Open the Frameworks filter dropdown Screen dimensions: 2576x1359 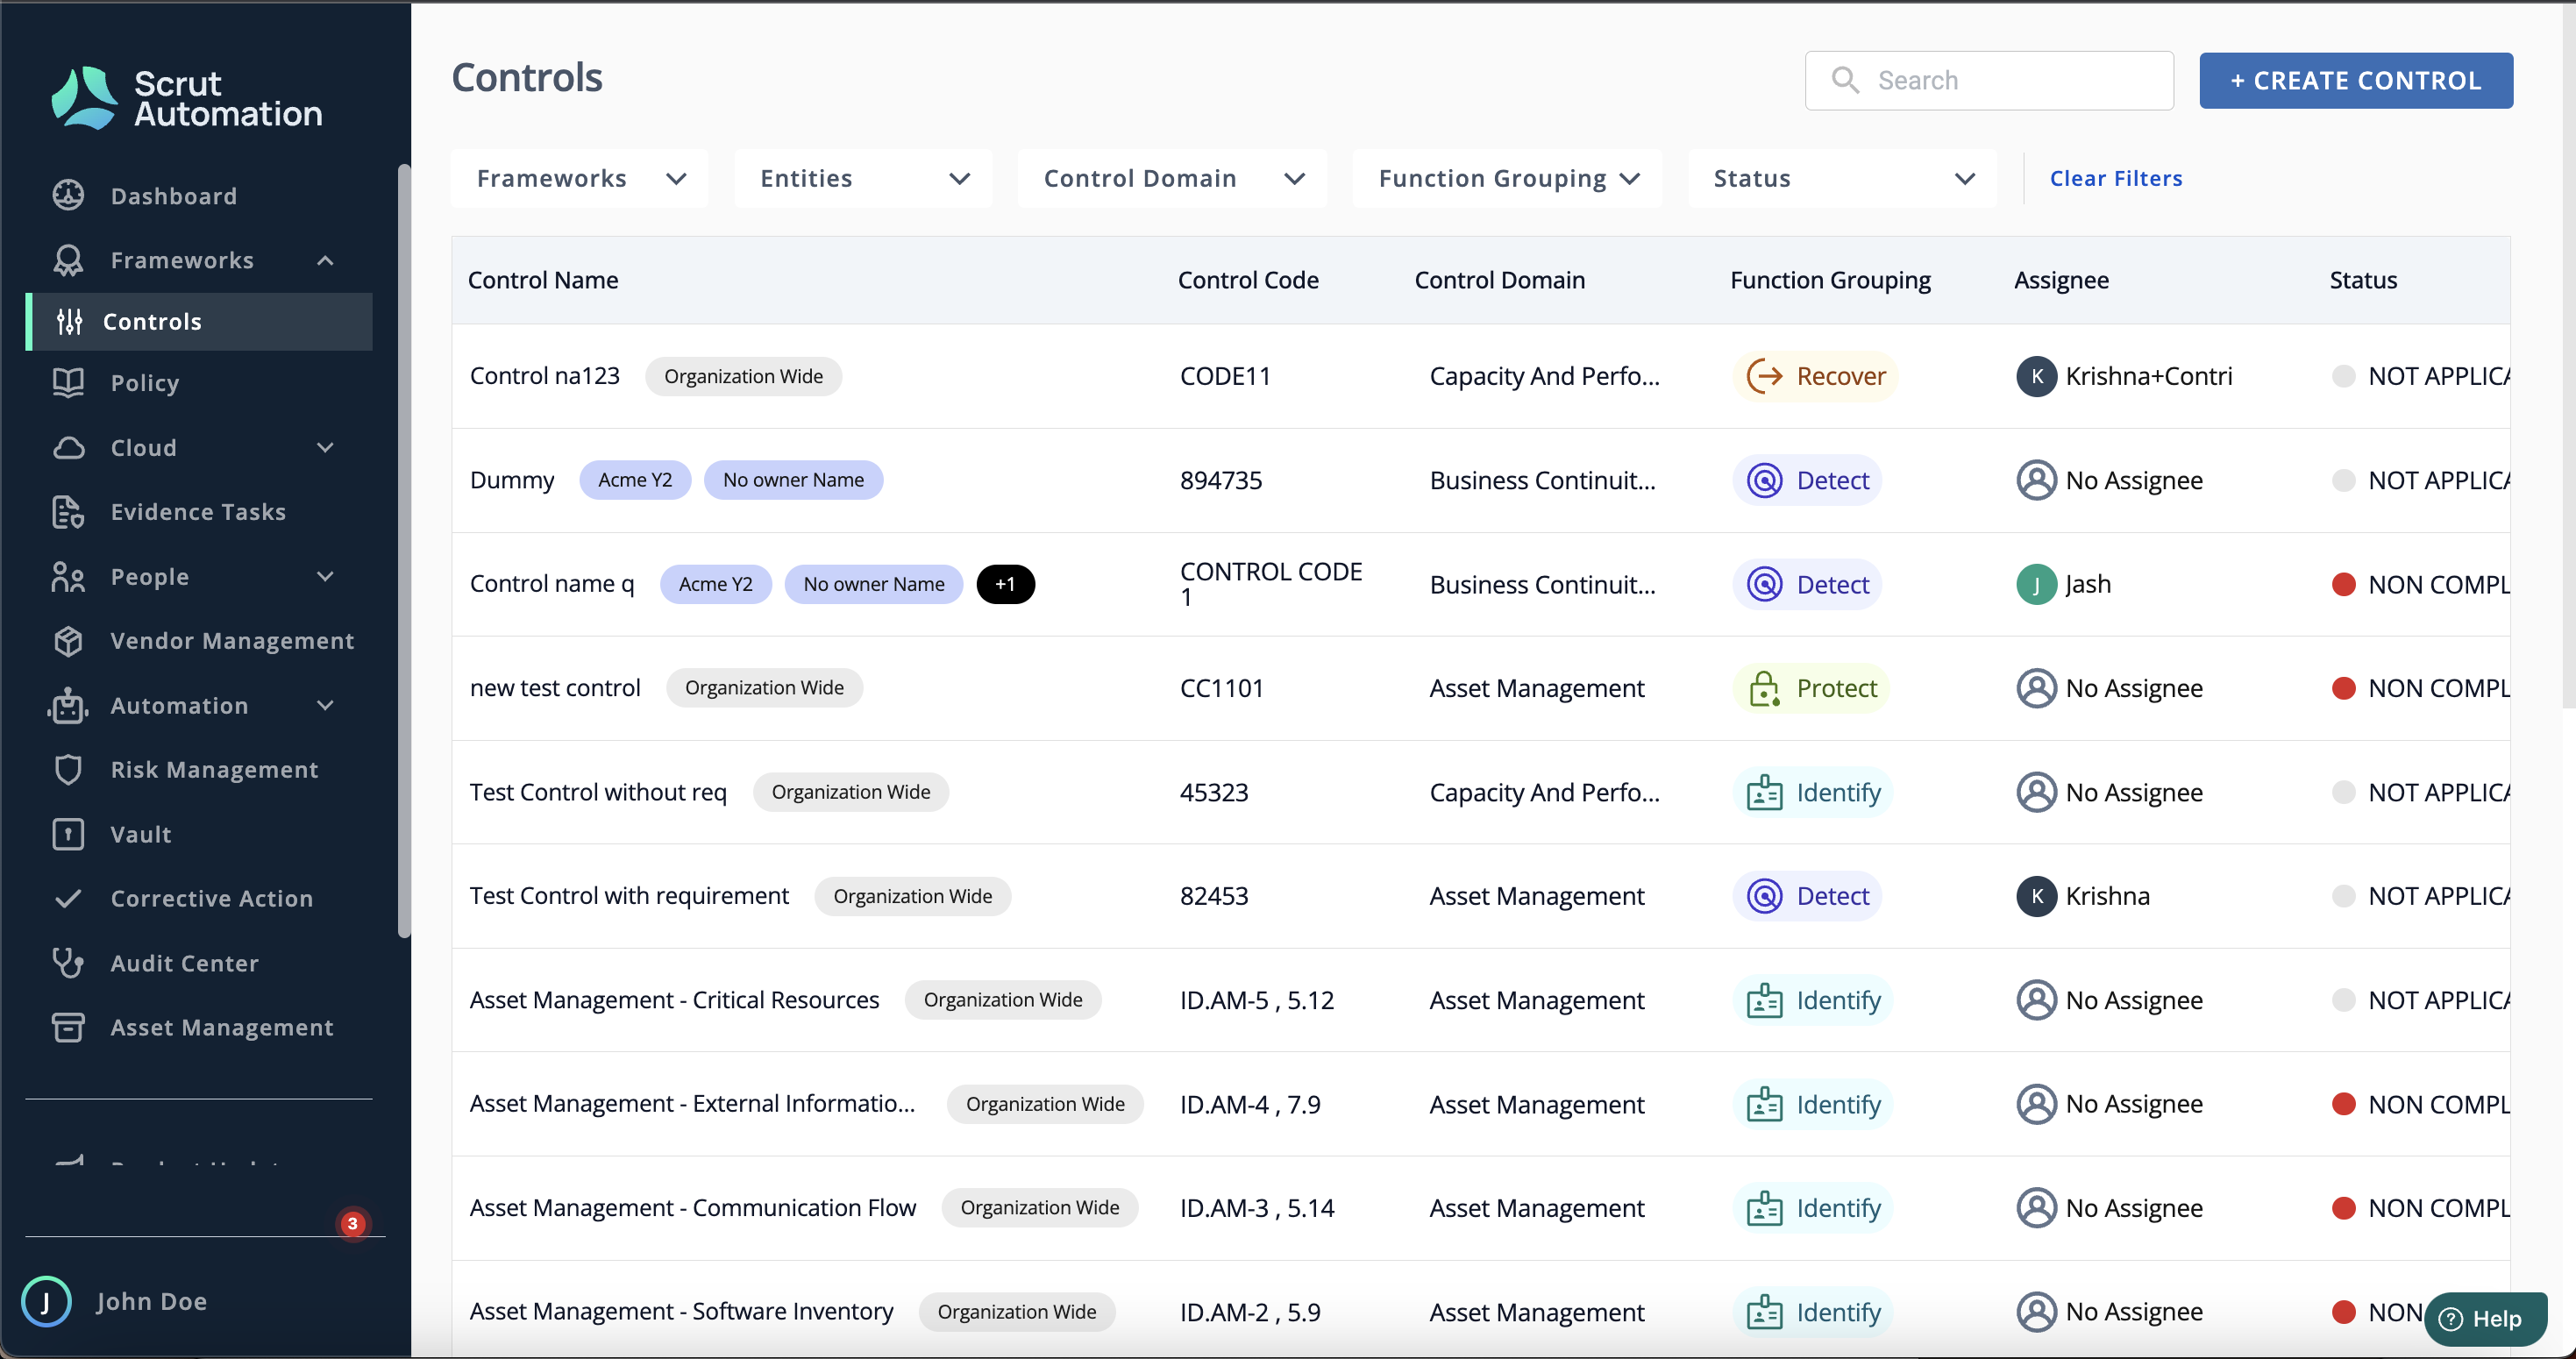(x=579, y=178)
